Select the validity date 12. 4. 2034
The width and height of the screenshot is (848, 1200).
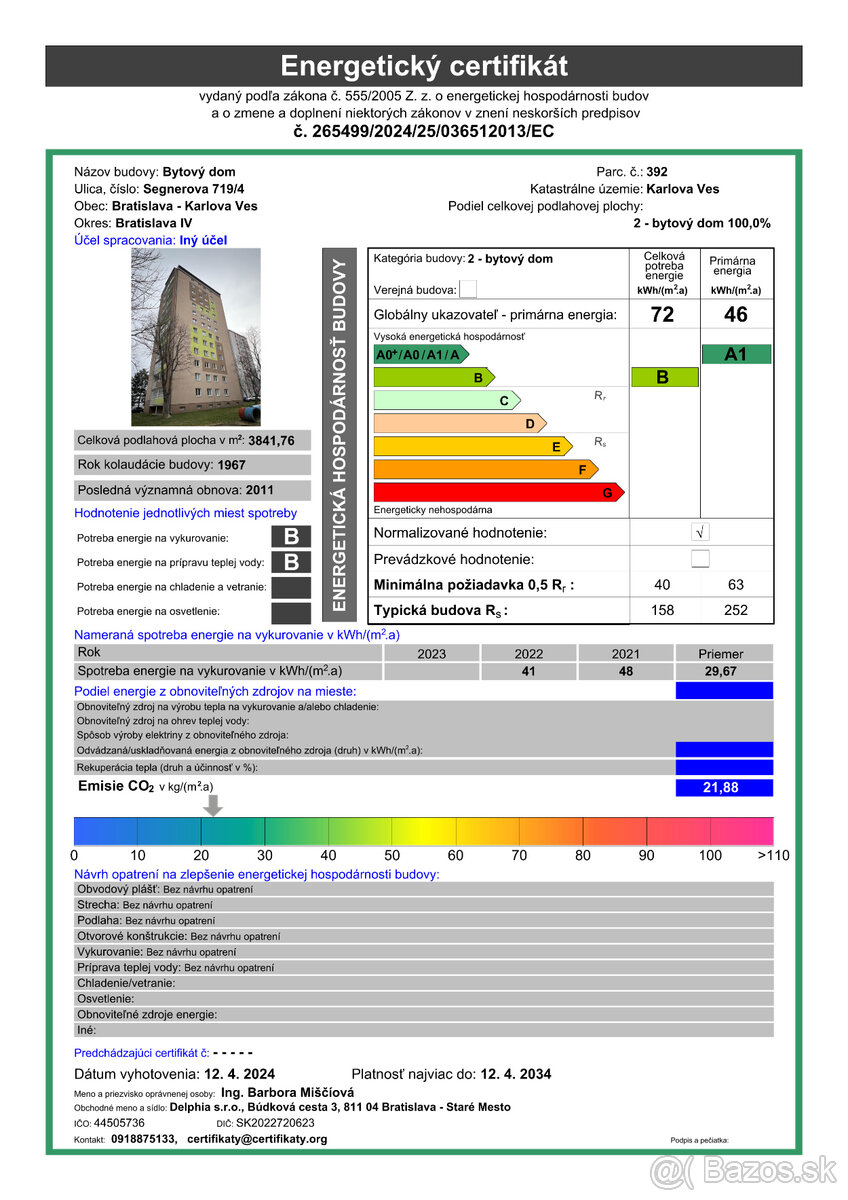pos(516,1074)
